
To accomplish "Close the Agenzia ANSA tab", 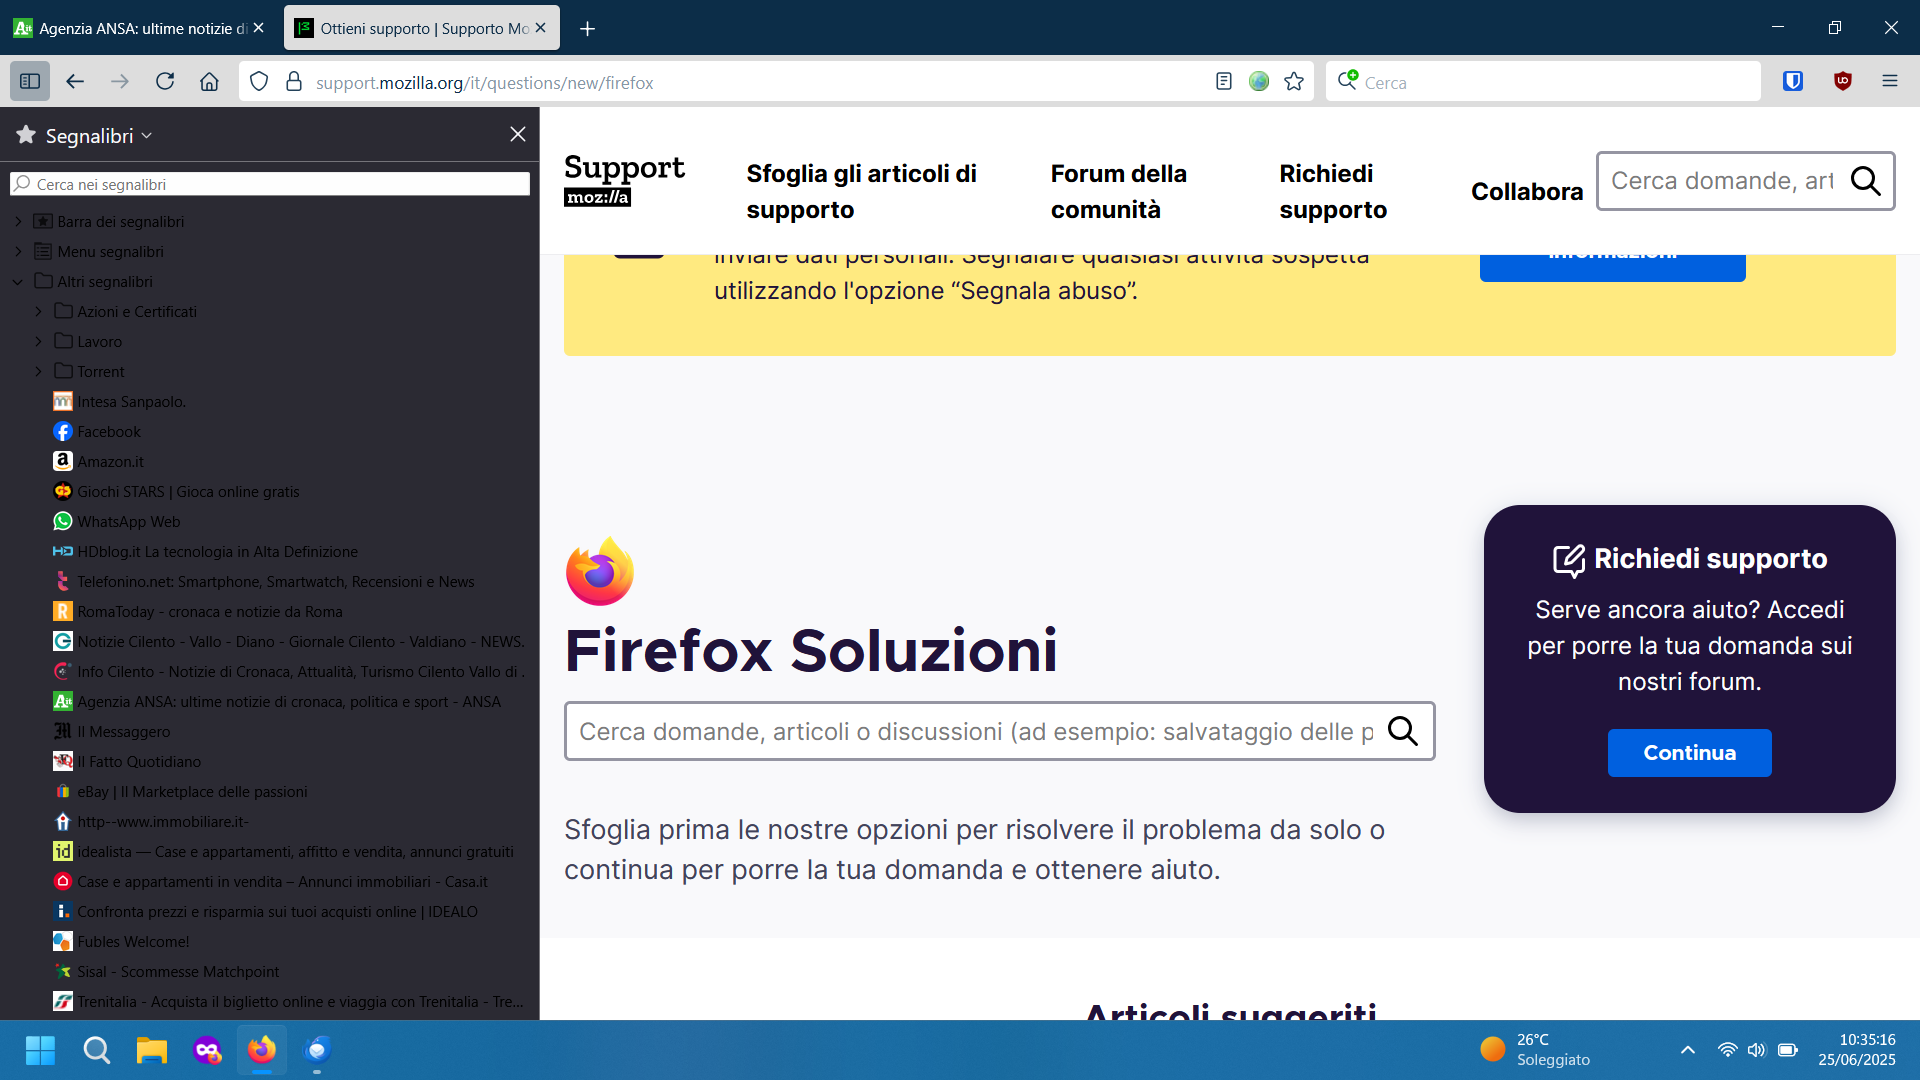I will [x=259, y=28].
